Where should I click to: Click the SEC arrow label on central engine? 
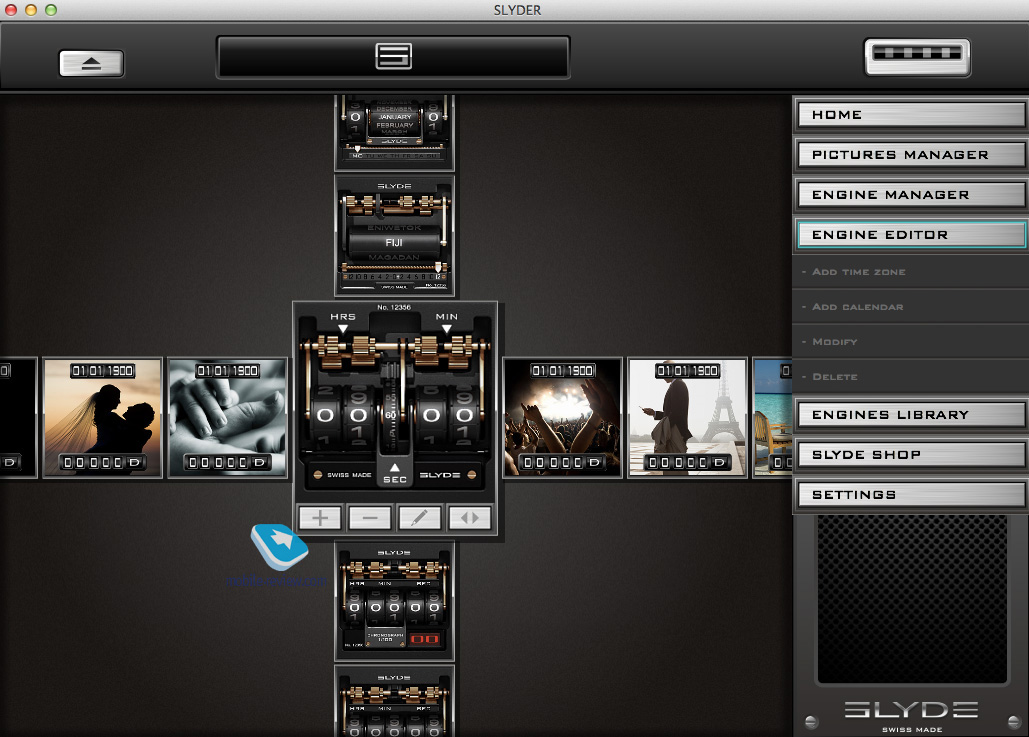[394, 474]
